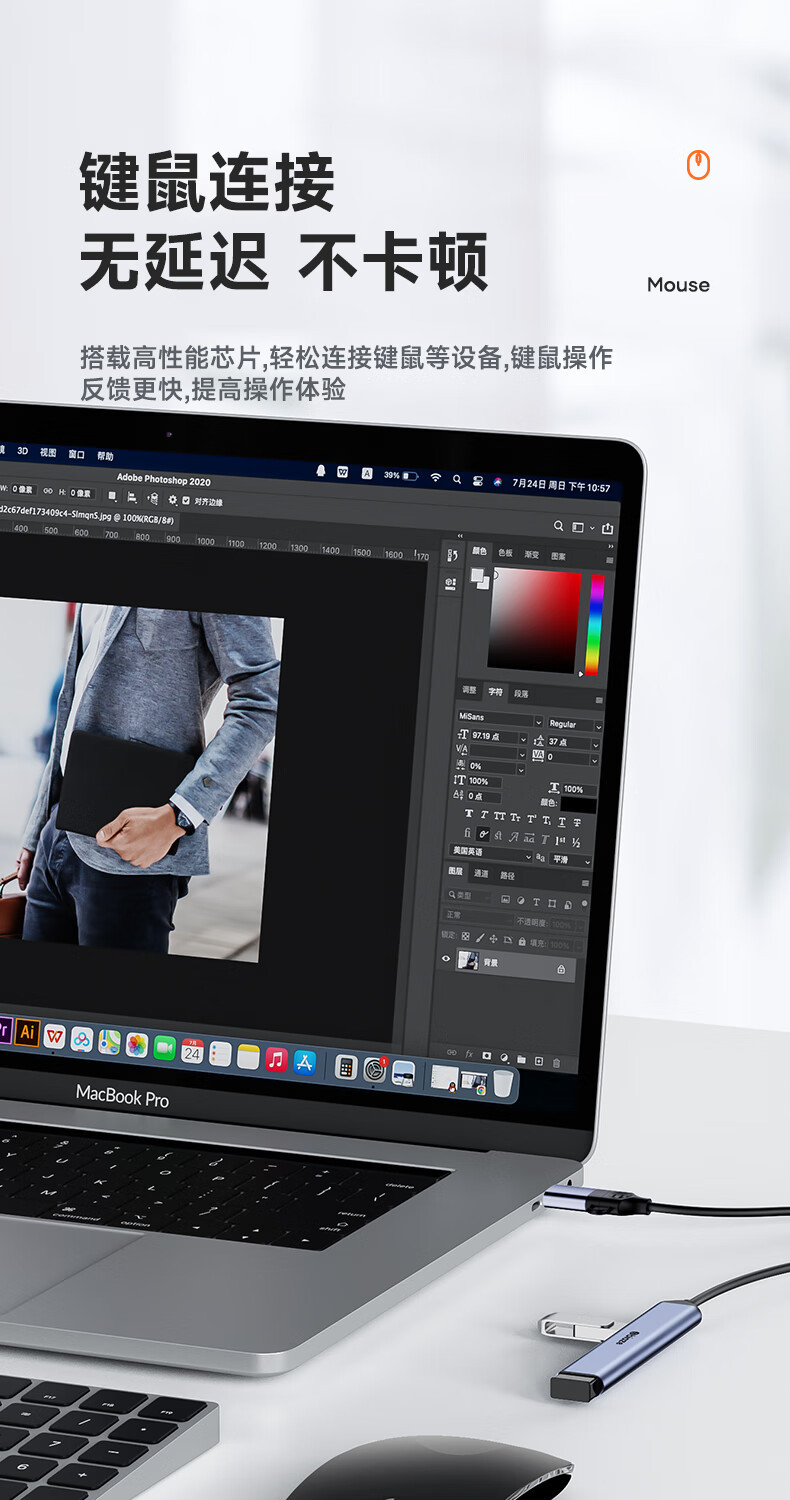Create a new layer plus icon
Screen dimensions: 790x1500
pos(539,1061)
